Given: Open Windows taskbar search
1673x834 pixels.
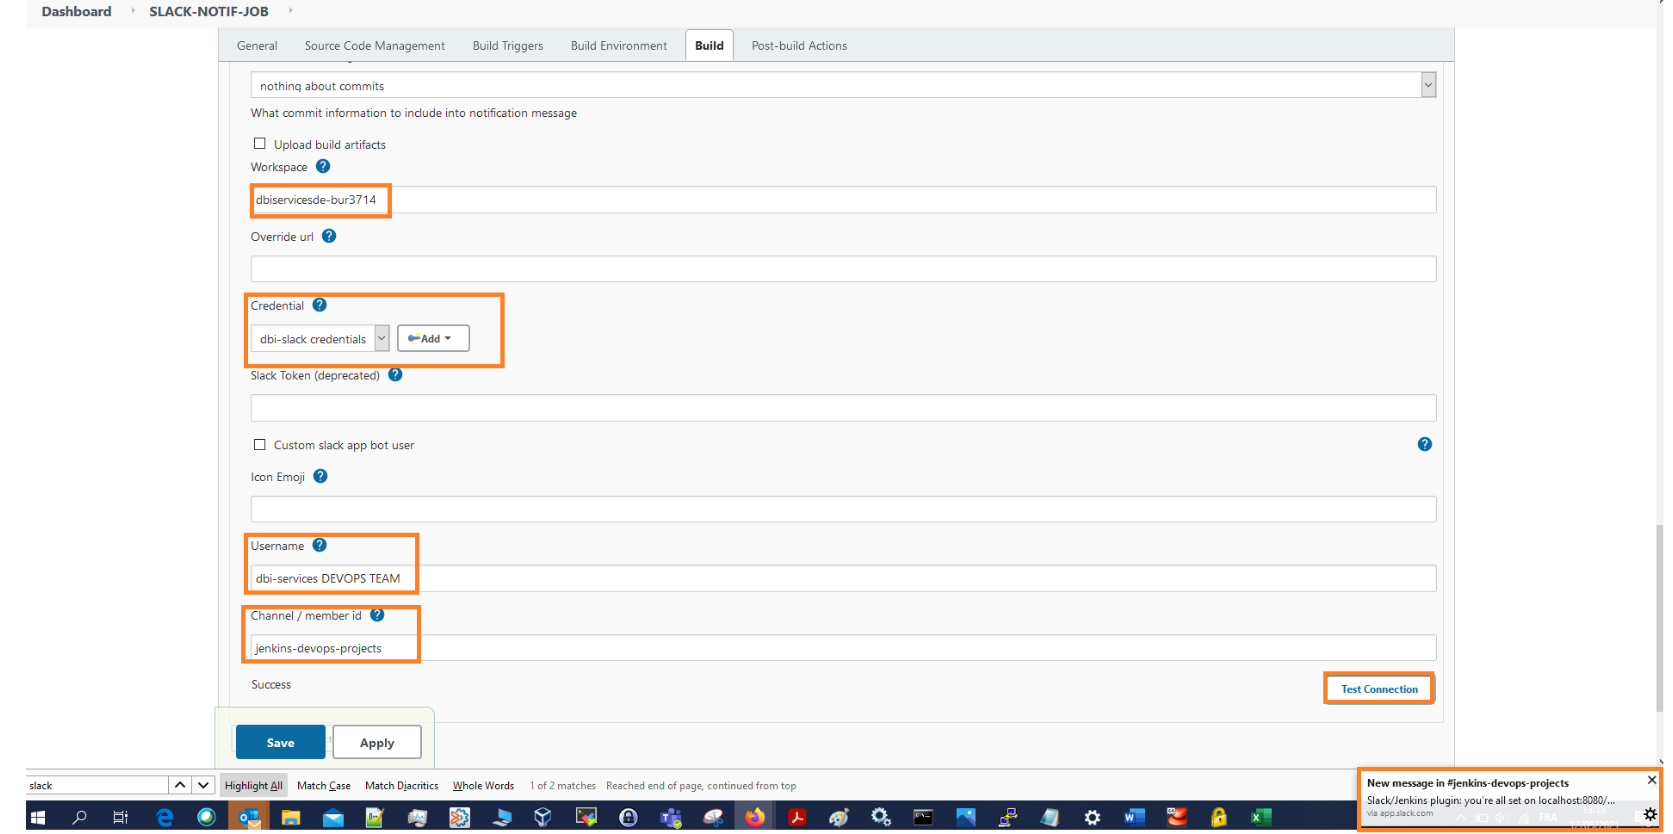Looking at the screenshot, I should click(x=80, y=817).
